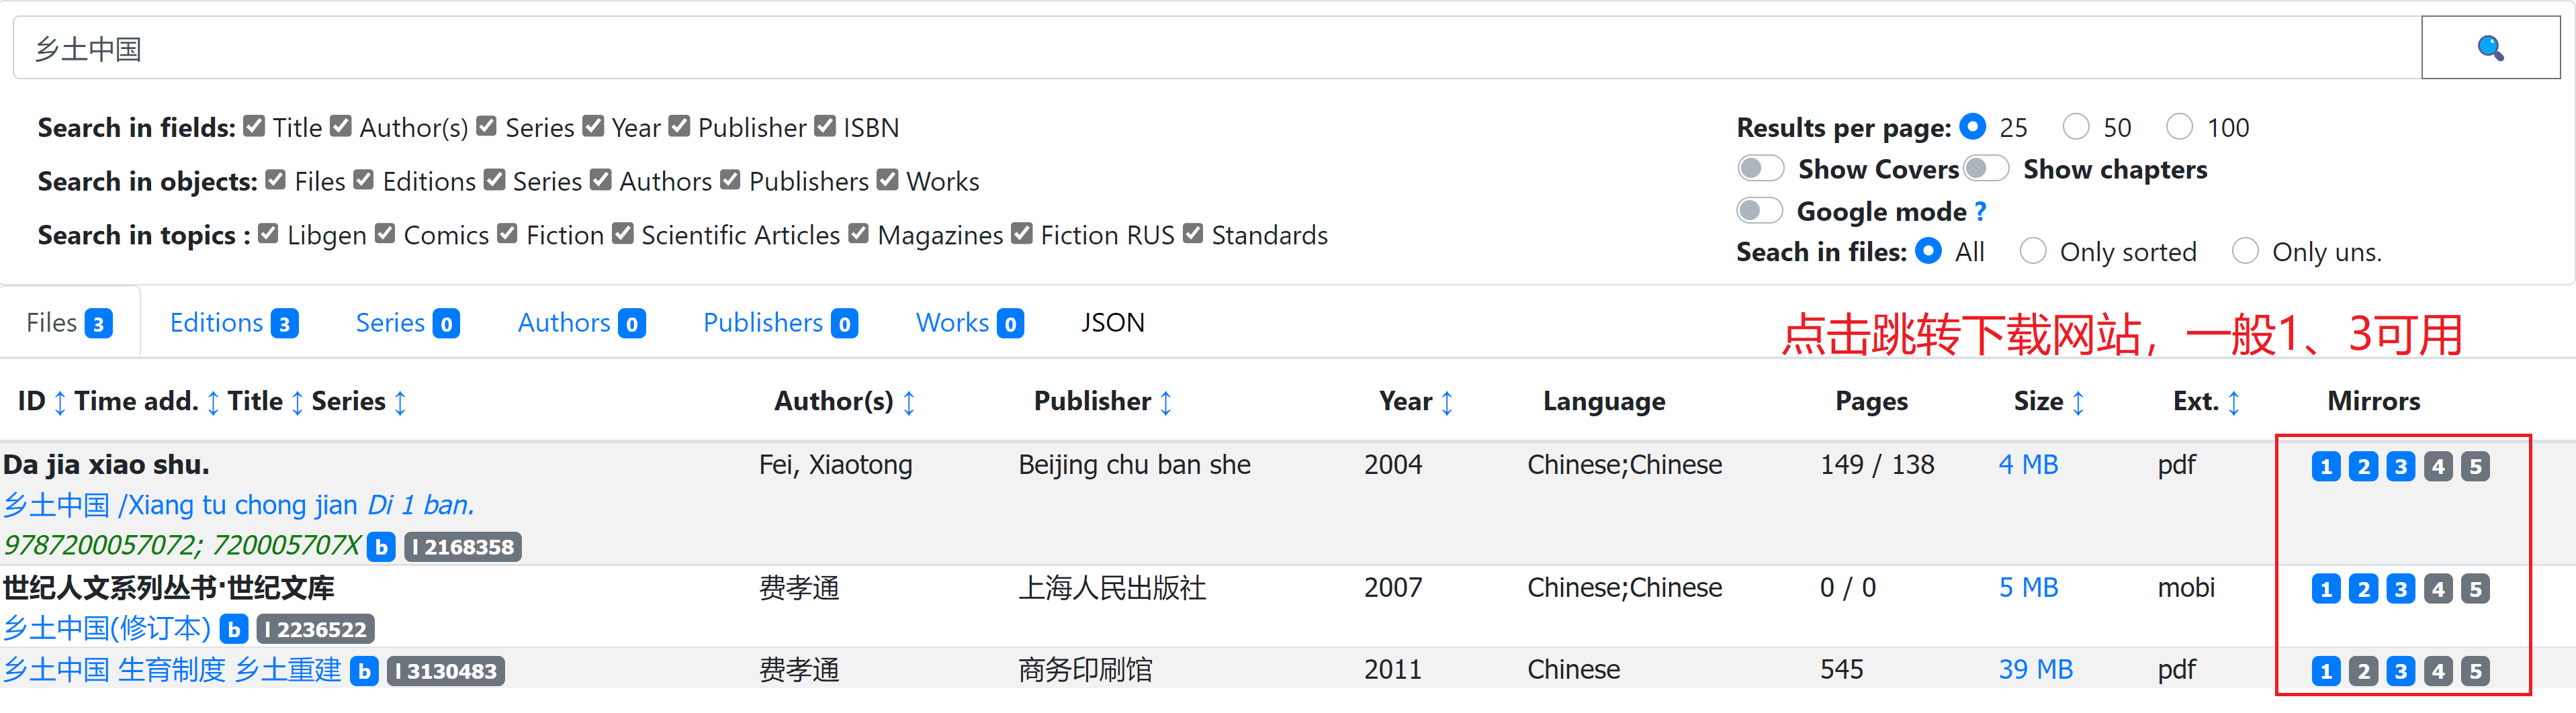Sort results by Year column arrows
This screenshot has height=713, width=2576.
[x=1447, y=403]
